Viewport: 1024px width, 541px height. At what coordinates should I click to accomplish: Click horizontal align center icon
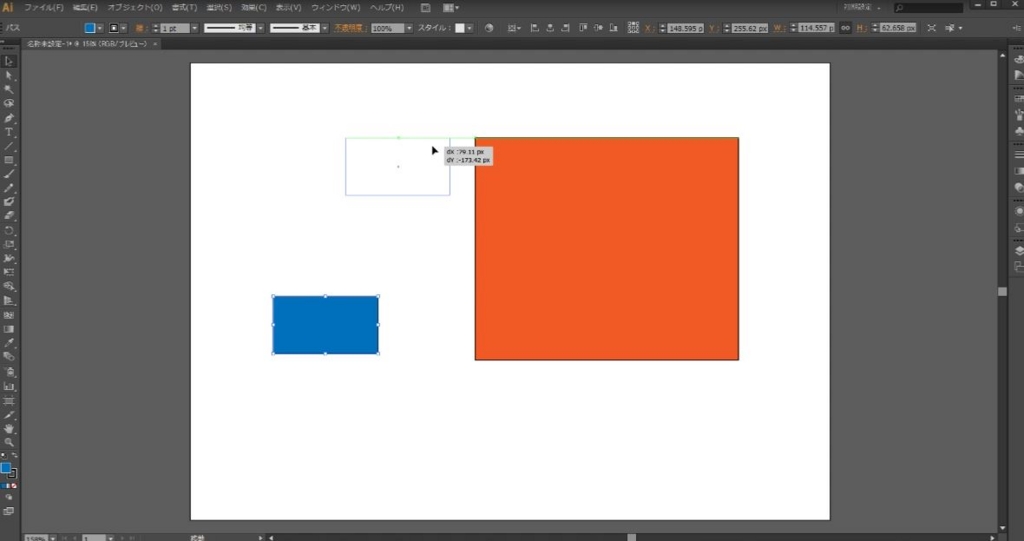pyautogui.click(x=550, y=28)
